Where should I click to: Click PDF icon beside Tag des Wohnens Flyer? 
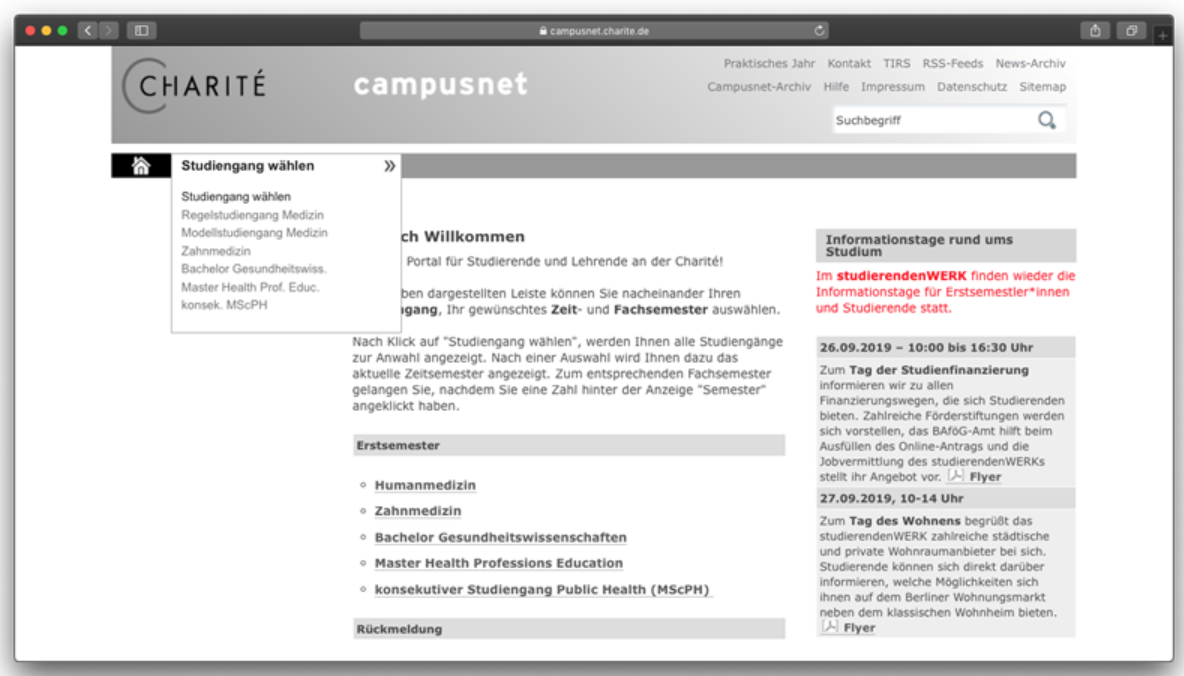[830, 627]
